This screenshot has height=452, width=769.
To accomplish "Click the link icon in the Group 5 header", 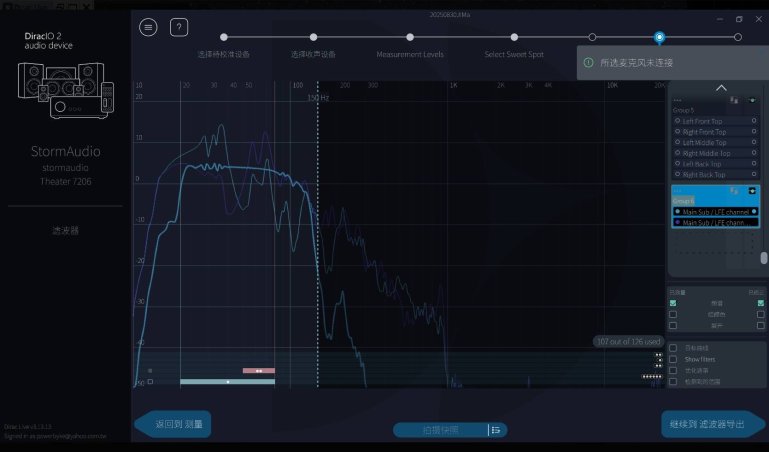I will coord(734,100).
